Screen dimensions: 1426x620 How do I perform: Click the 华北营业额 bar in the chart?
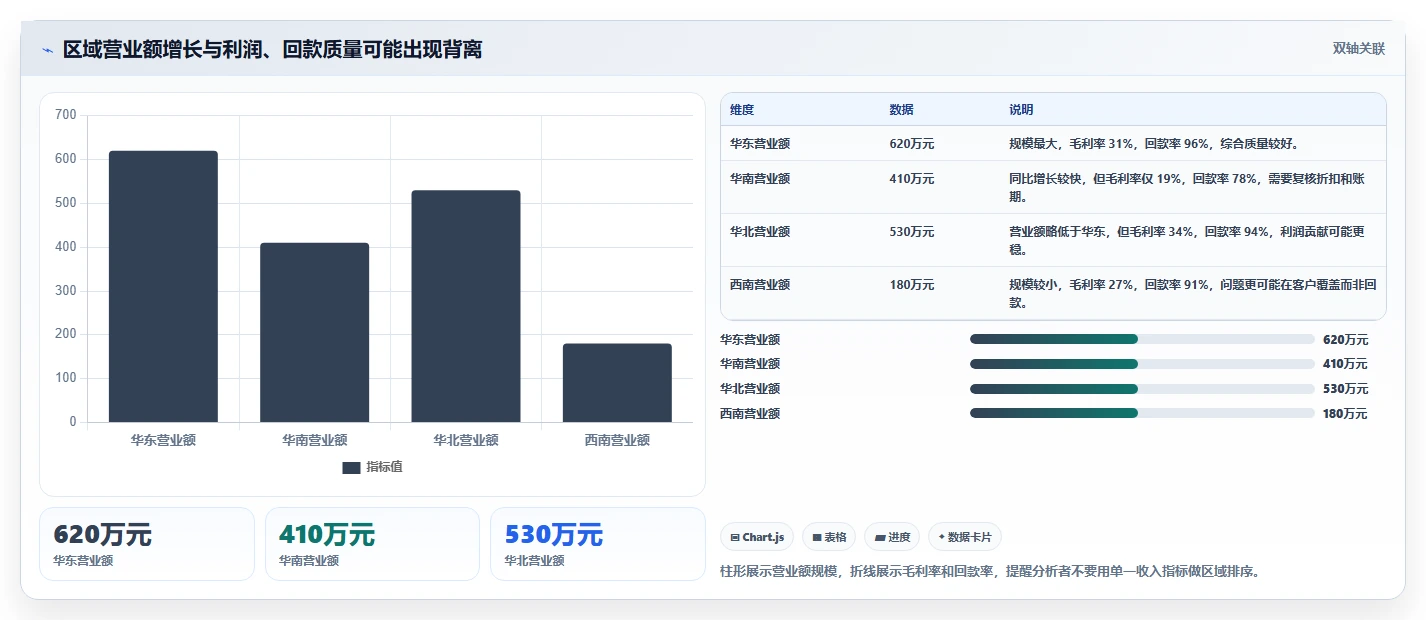[x=466, y=306]
